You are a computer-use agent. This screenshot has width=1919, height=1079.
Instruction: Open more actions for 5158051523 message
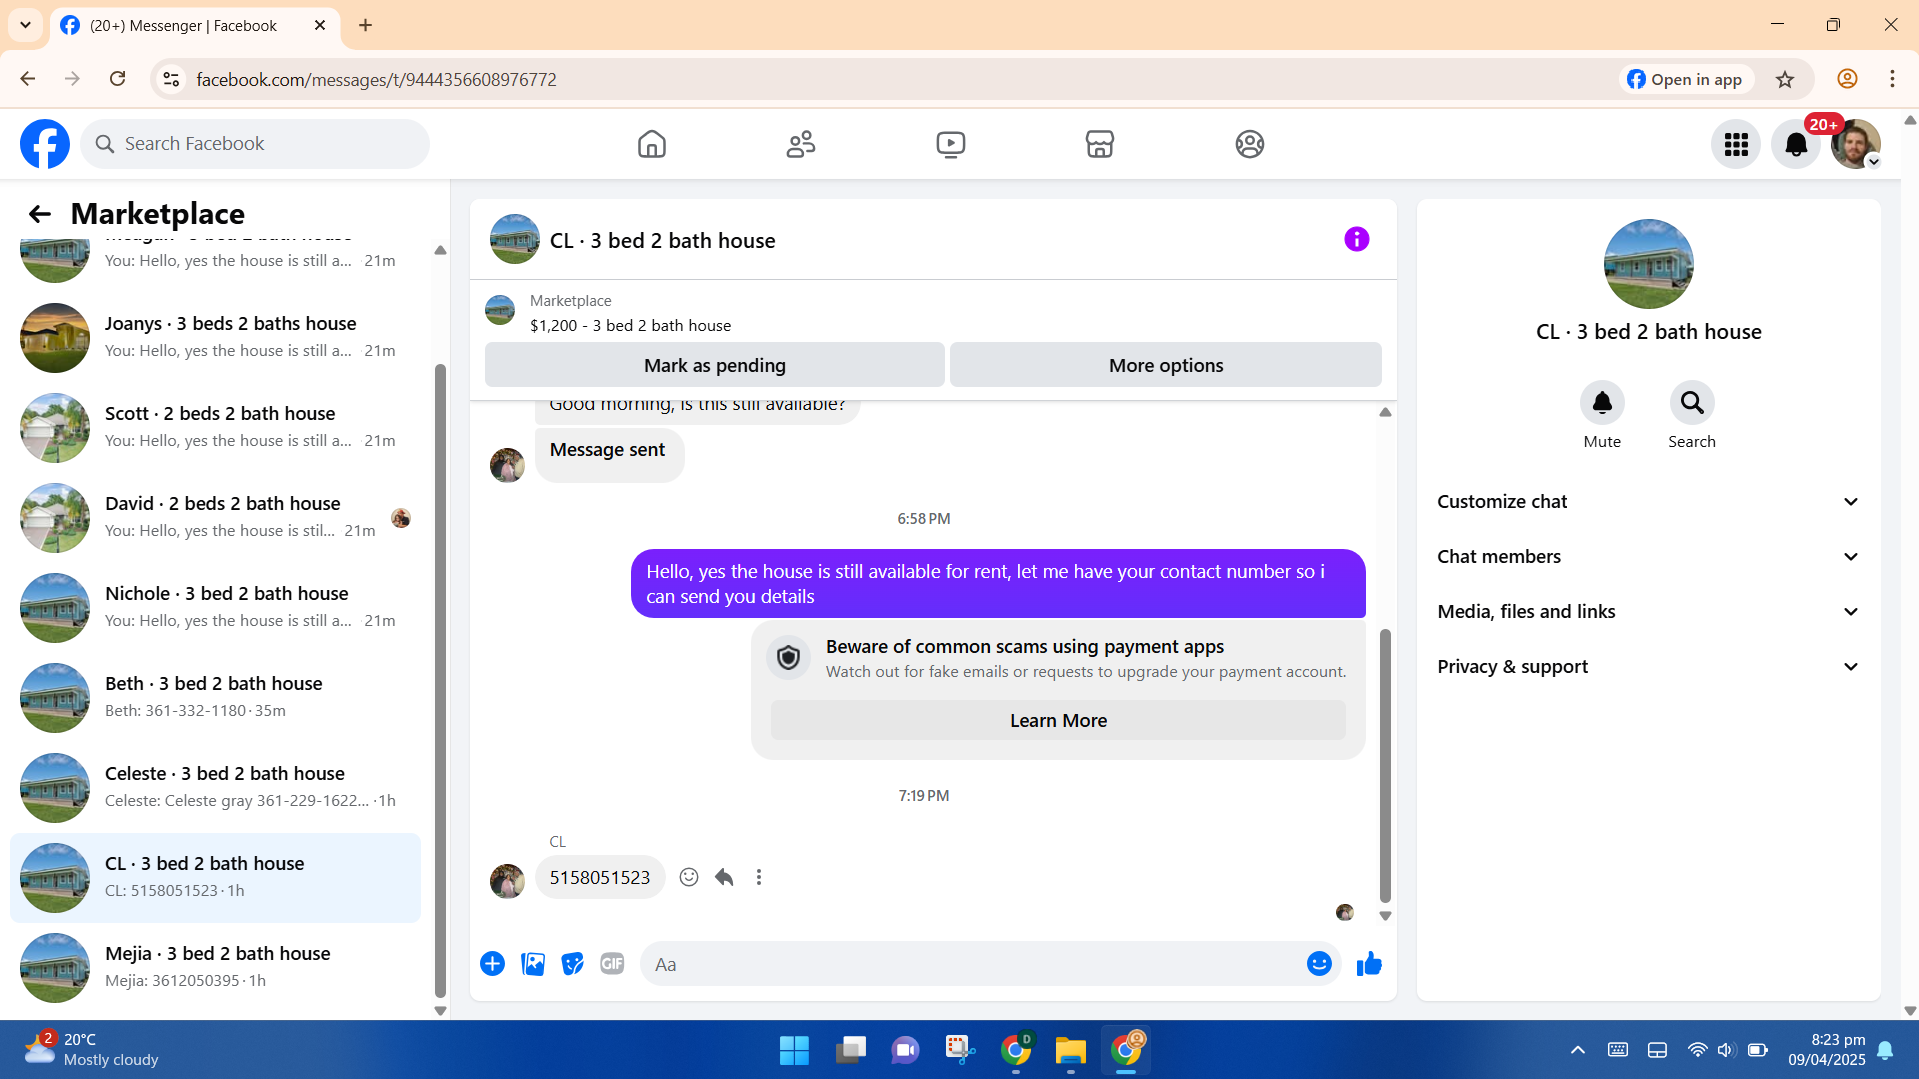(x=759, y=877)
